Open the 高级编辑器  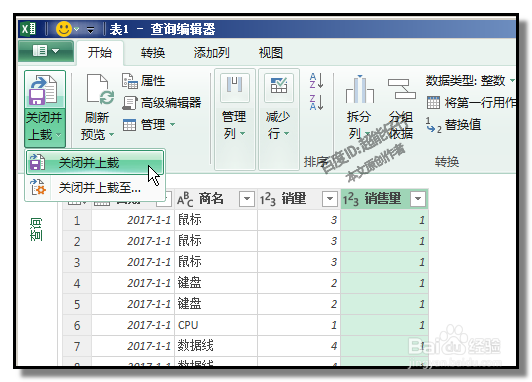(162, 102)
